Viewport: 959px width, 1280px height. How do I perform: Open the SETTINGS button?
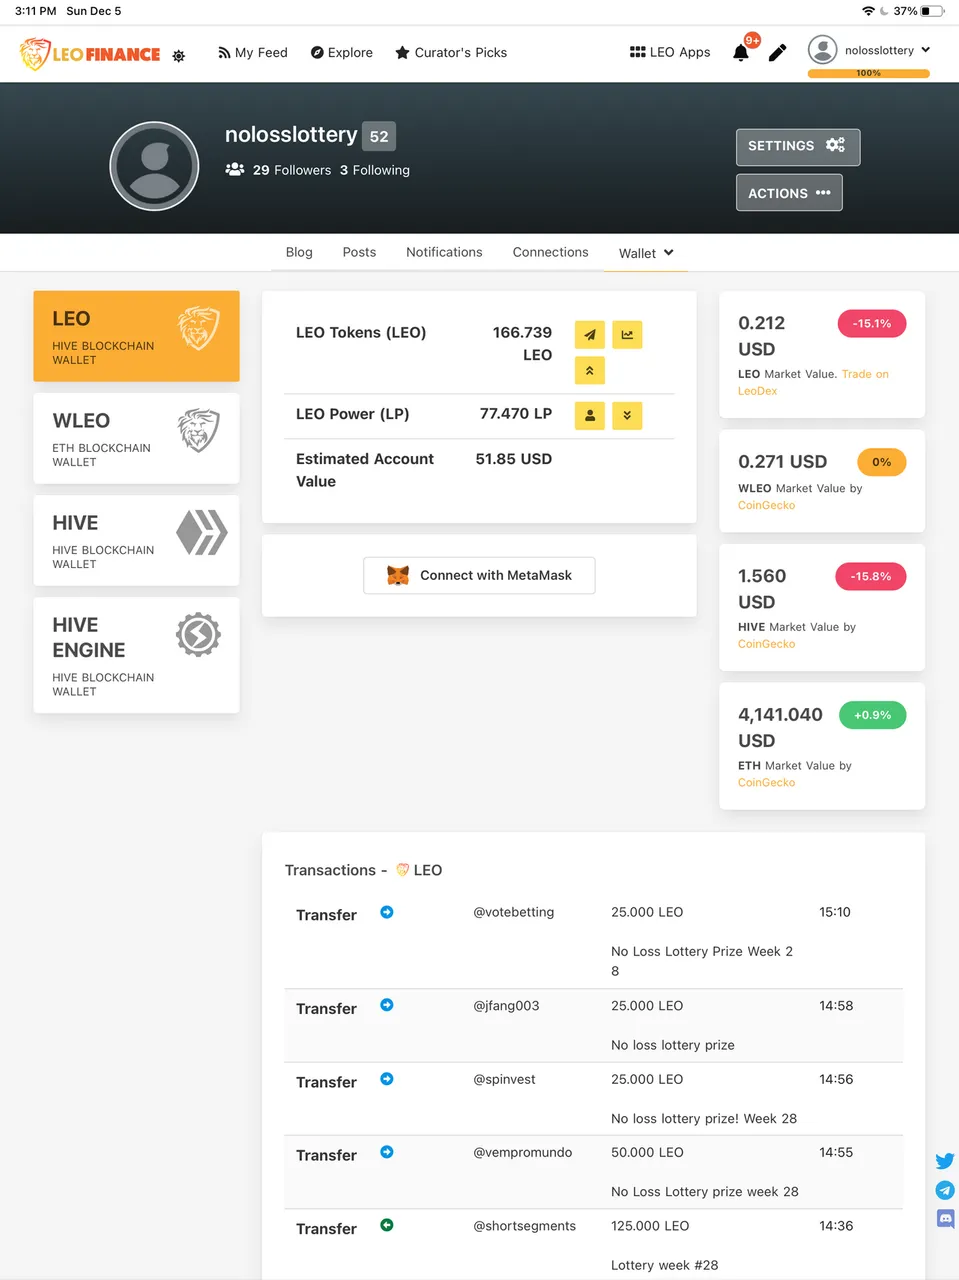pyautogui.click(x=798, y=146)
